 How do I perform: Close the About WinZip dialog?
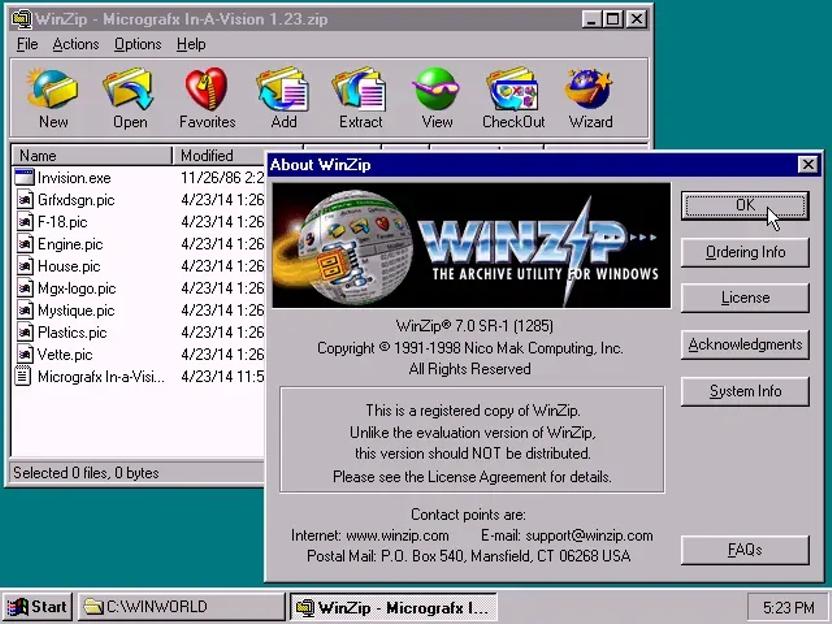pyautogui.click(x=808, y=164)
